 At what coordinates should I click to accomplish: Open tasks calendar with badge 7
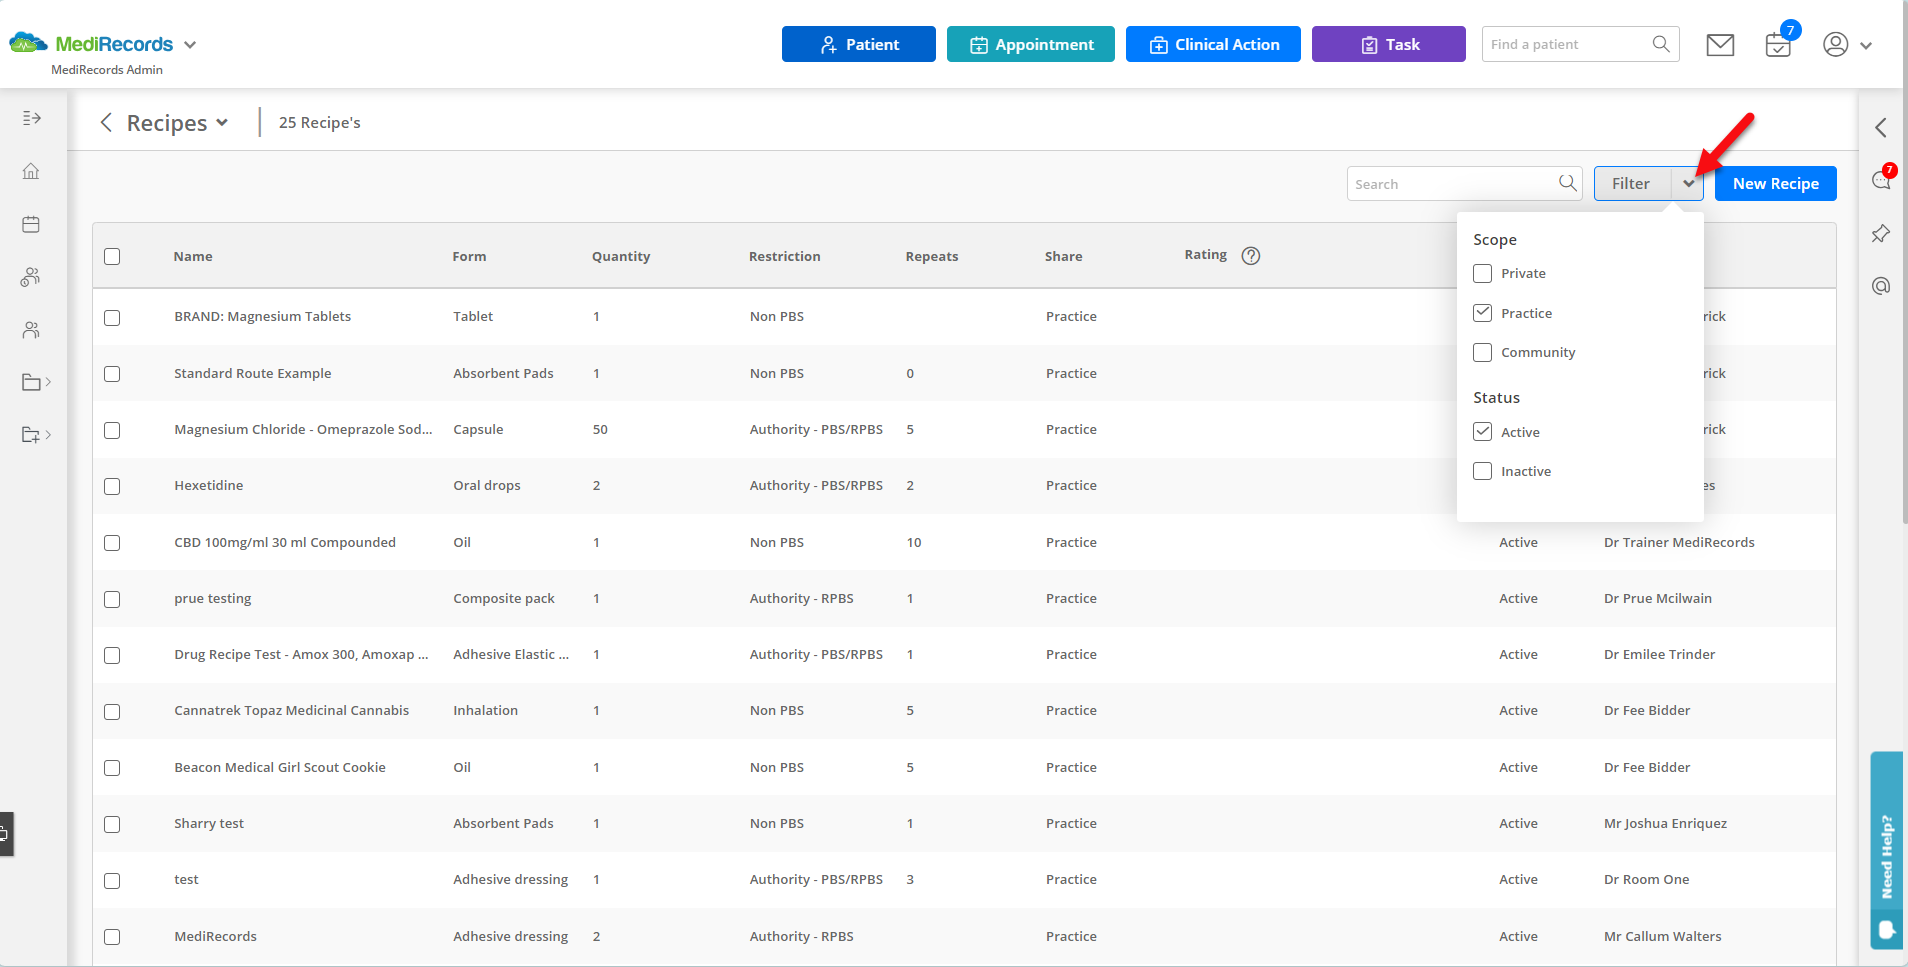tap(1779, 44)
